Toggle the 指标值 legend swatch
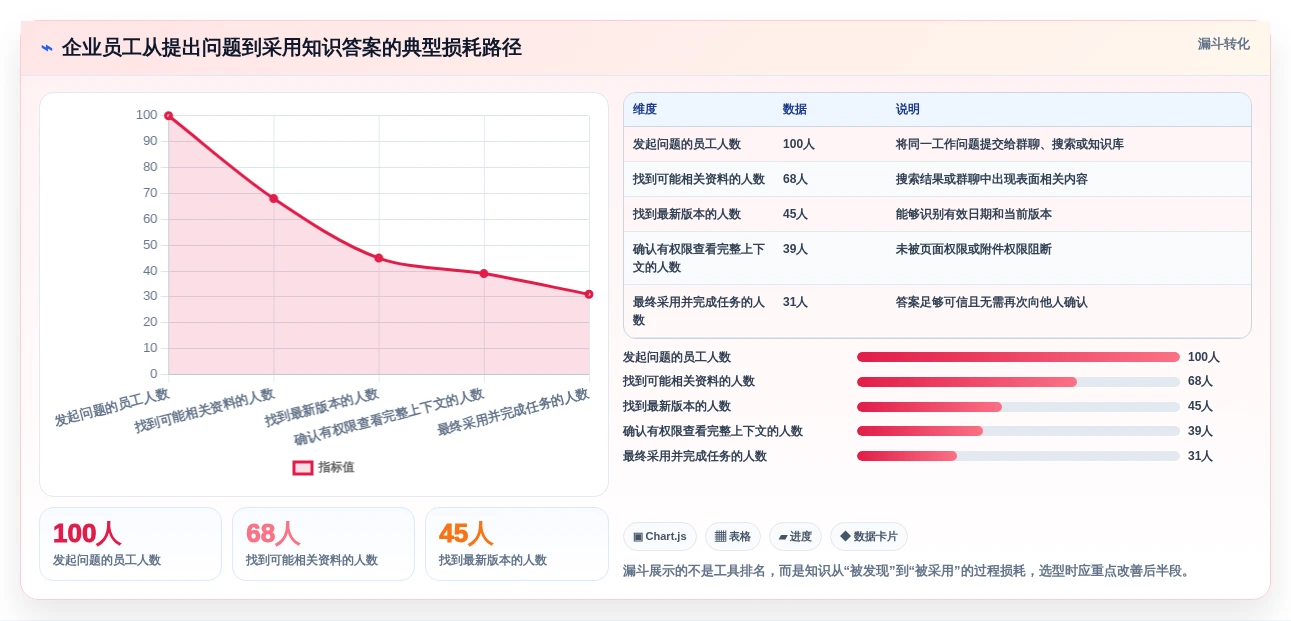 (303, 467)
